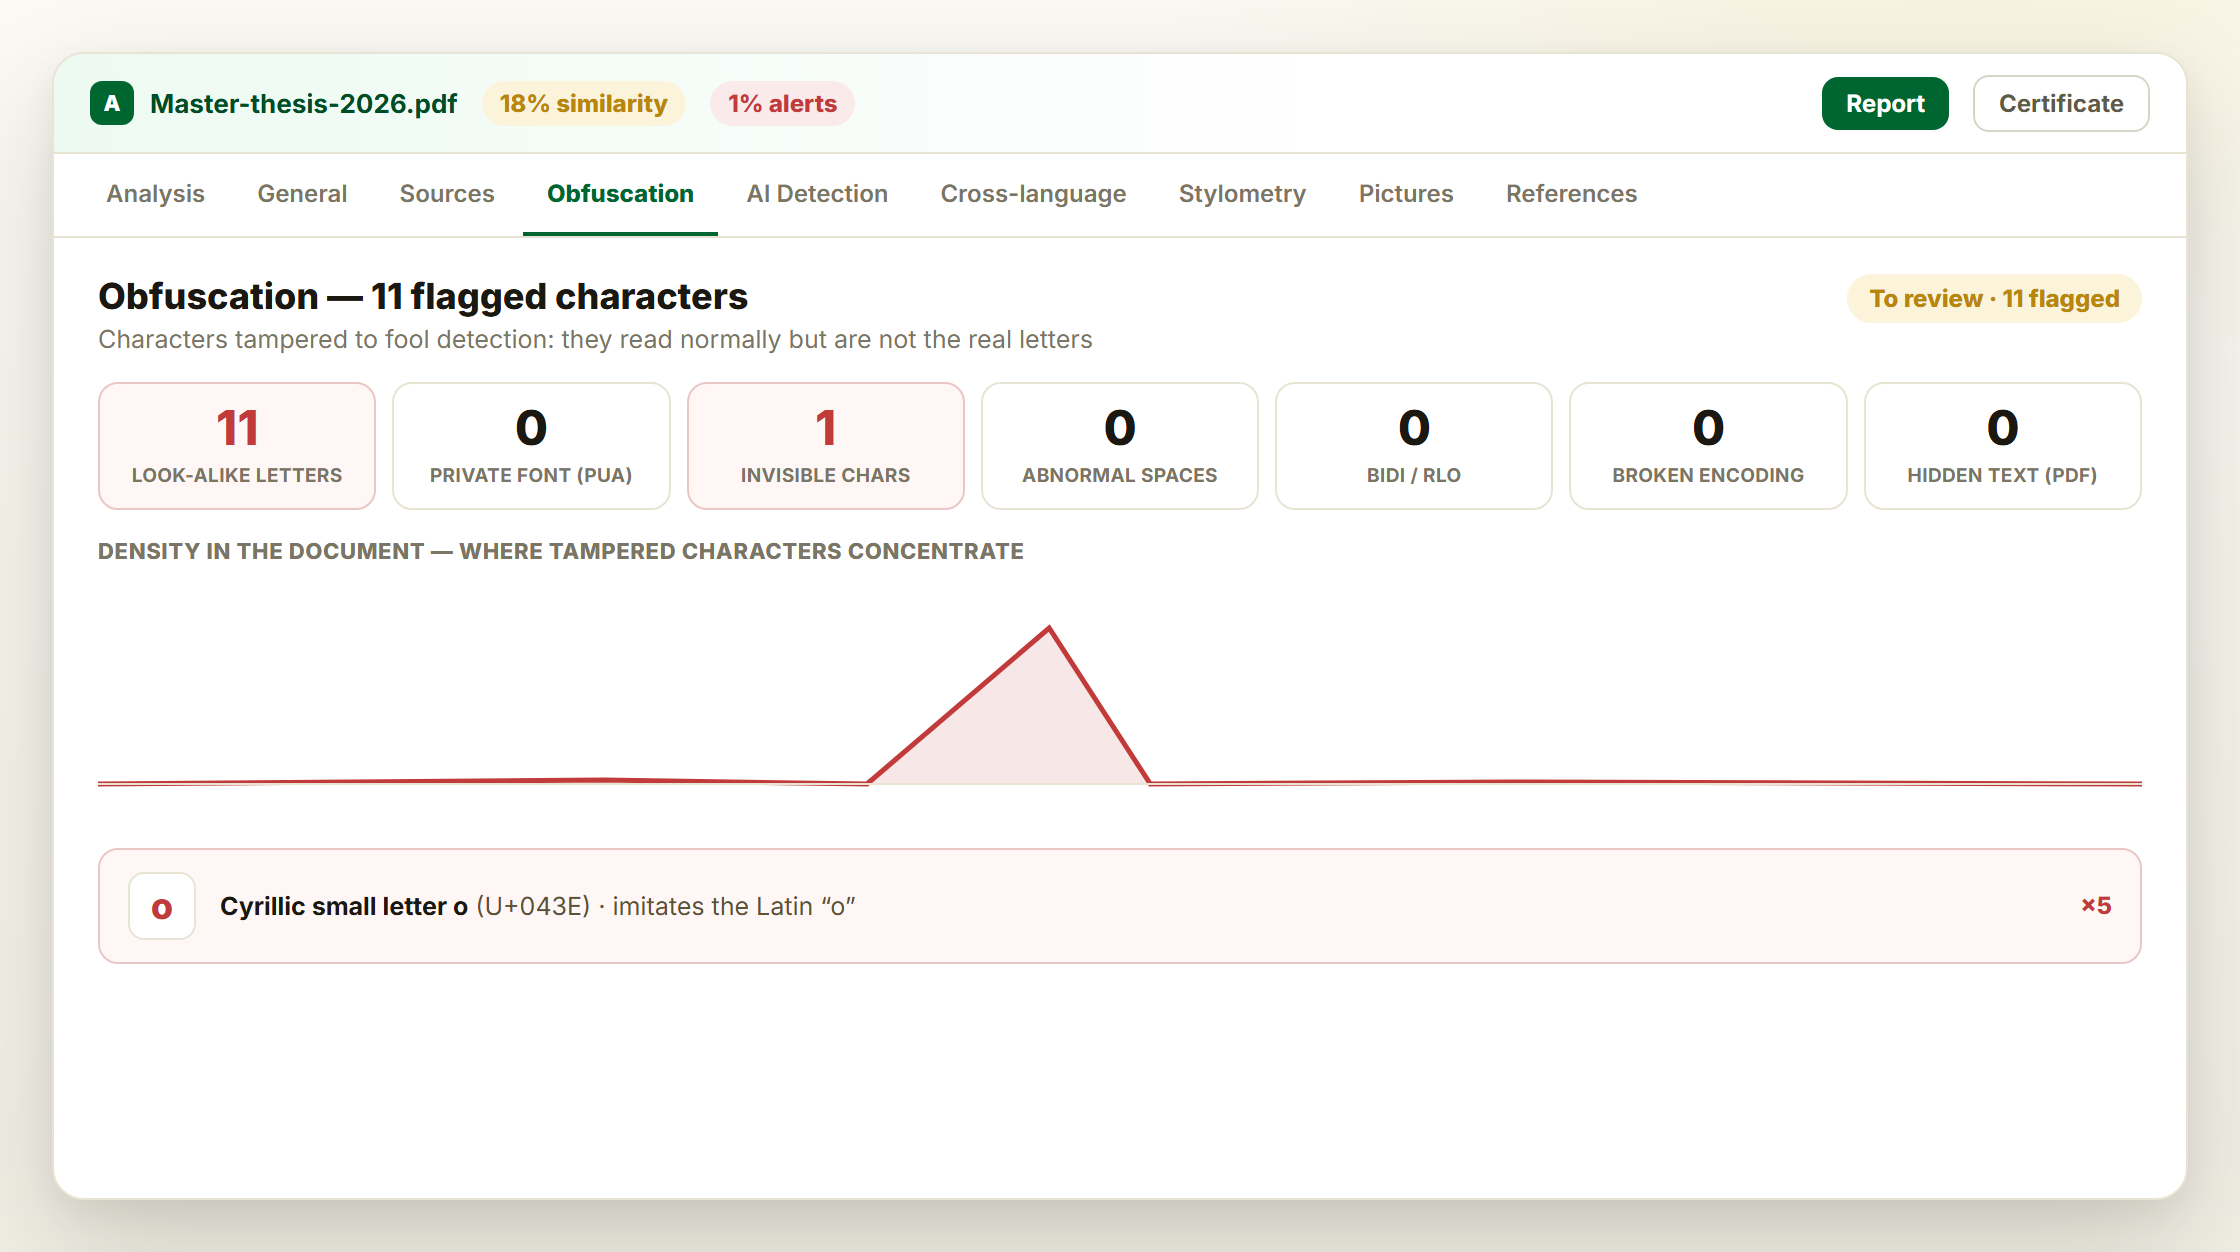Select the Invisible chars card
Viewport: 2240px width, 1252px height.
(x=826, y=446)
